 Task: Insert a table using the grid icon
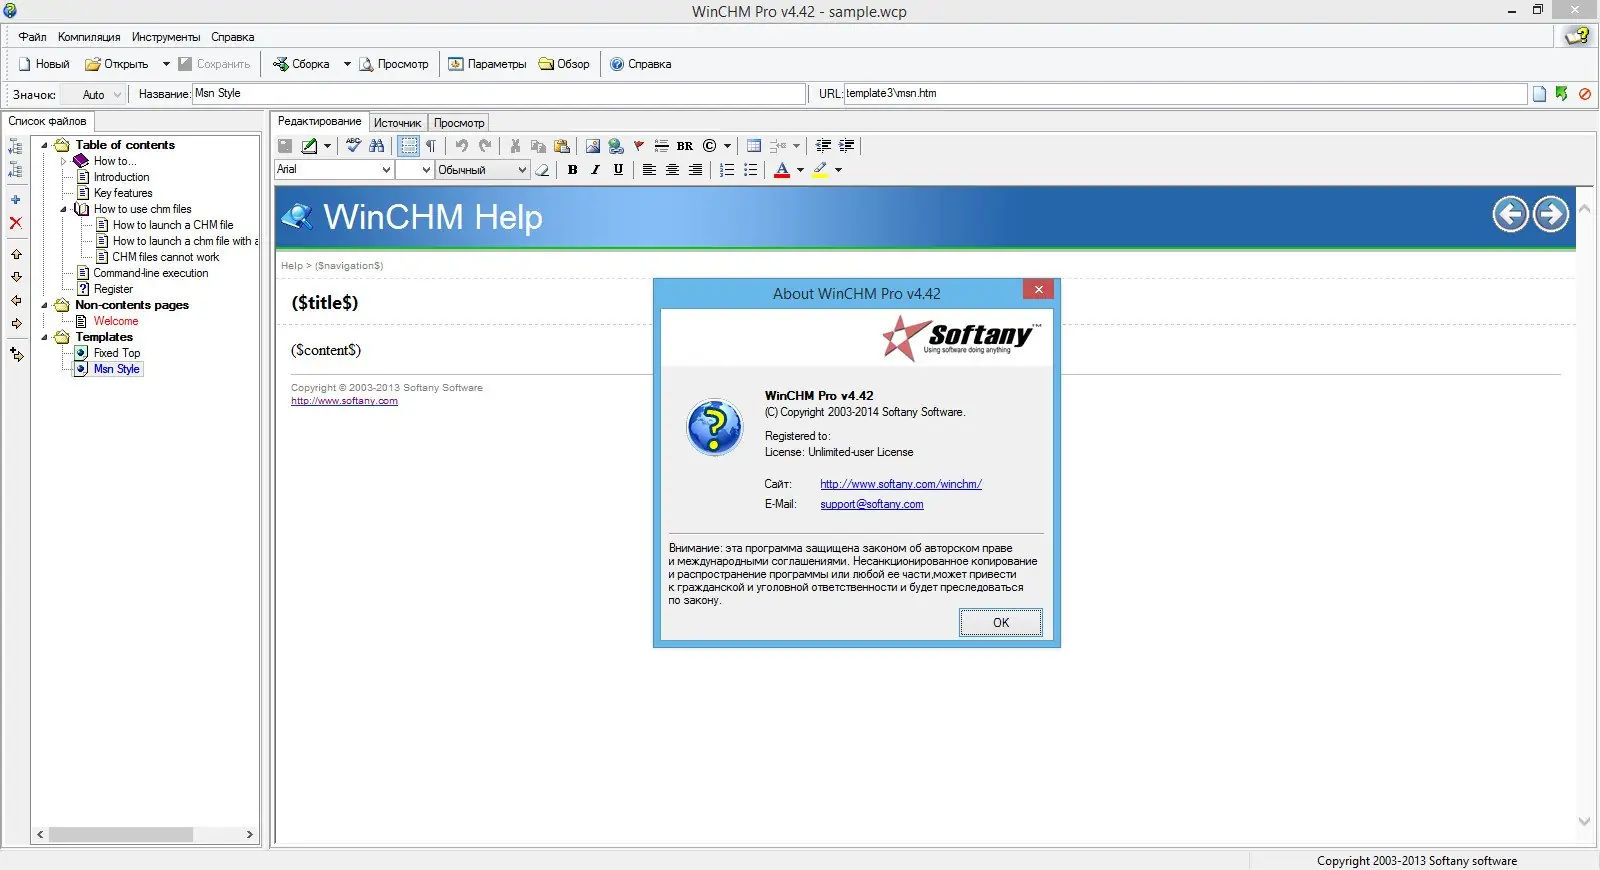pyautogui.click(x=754, y=146)
